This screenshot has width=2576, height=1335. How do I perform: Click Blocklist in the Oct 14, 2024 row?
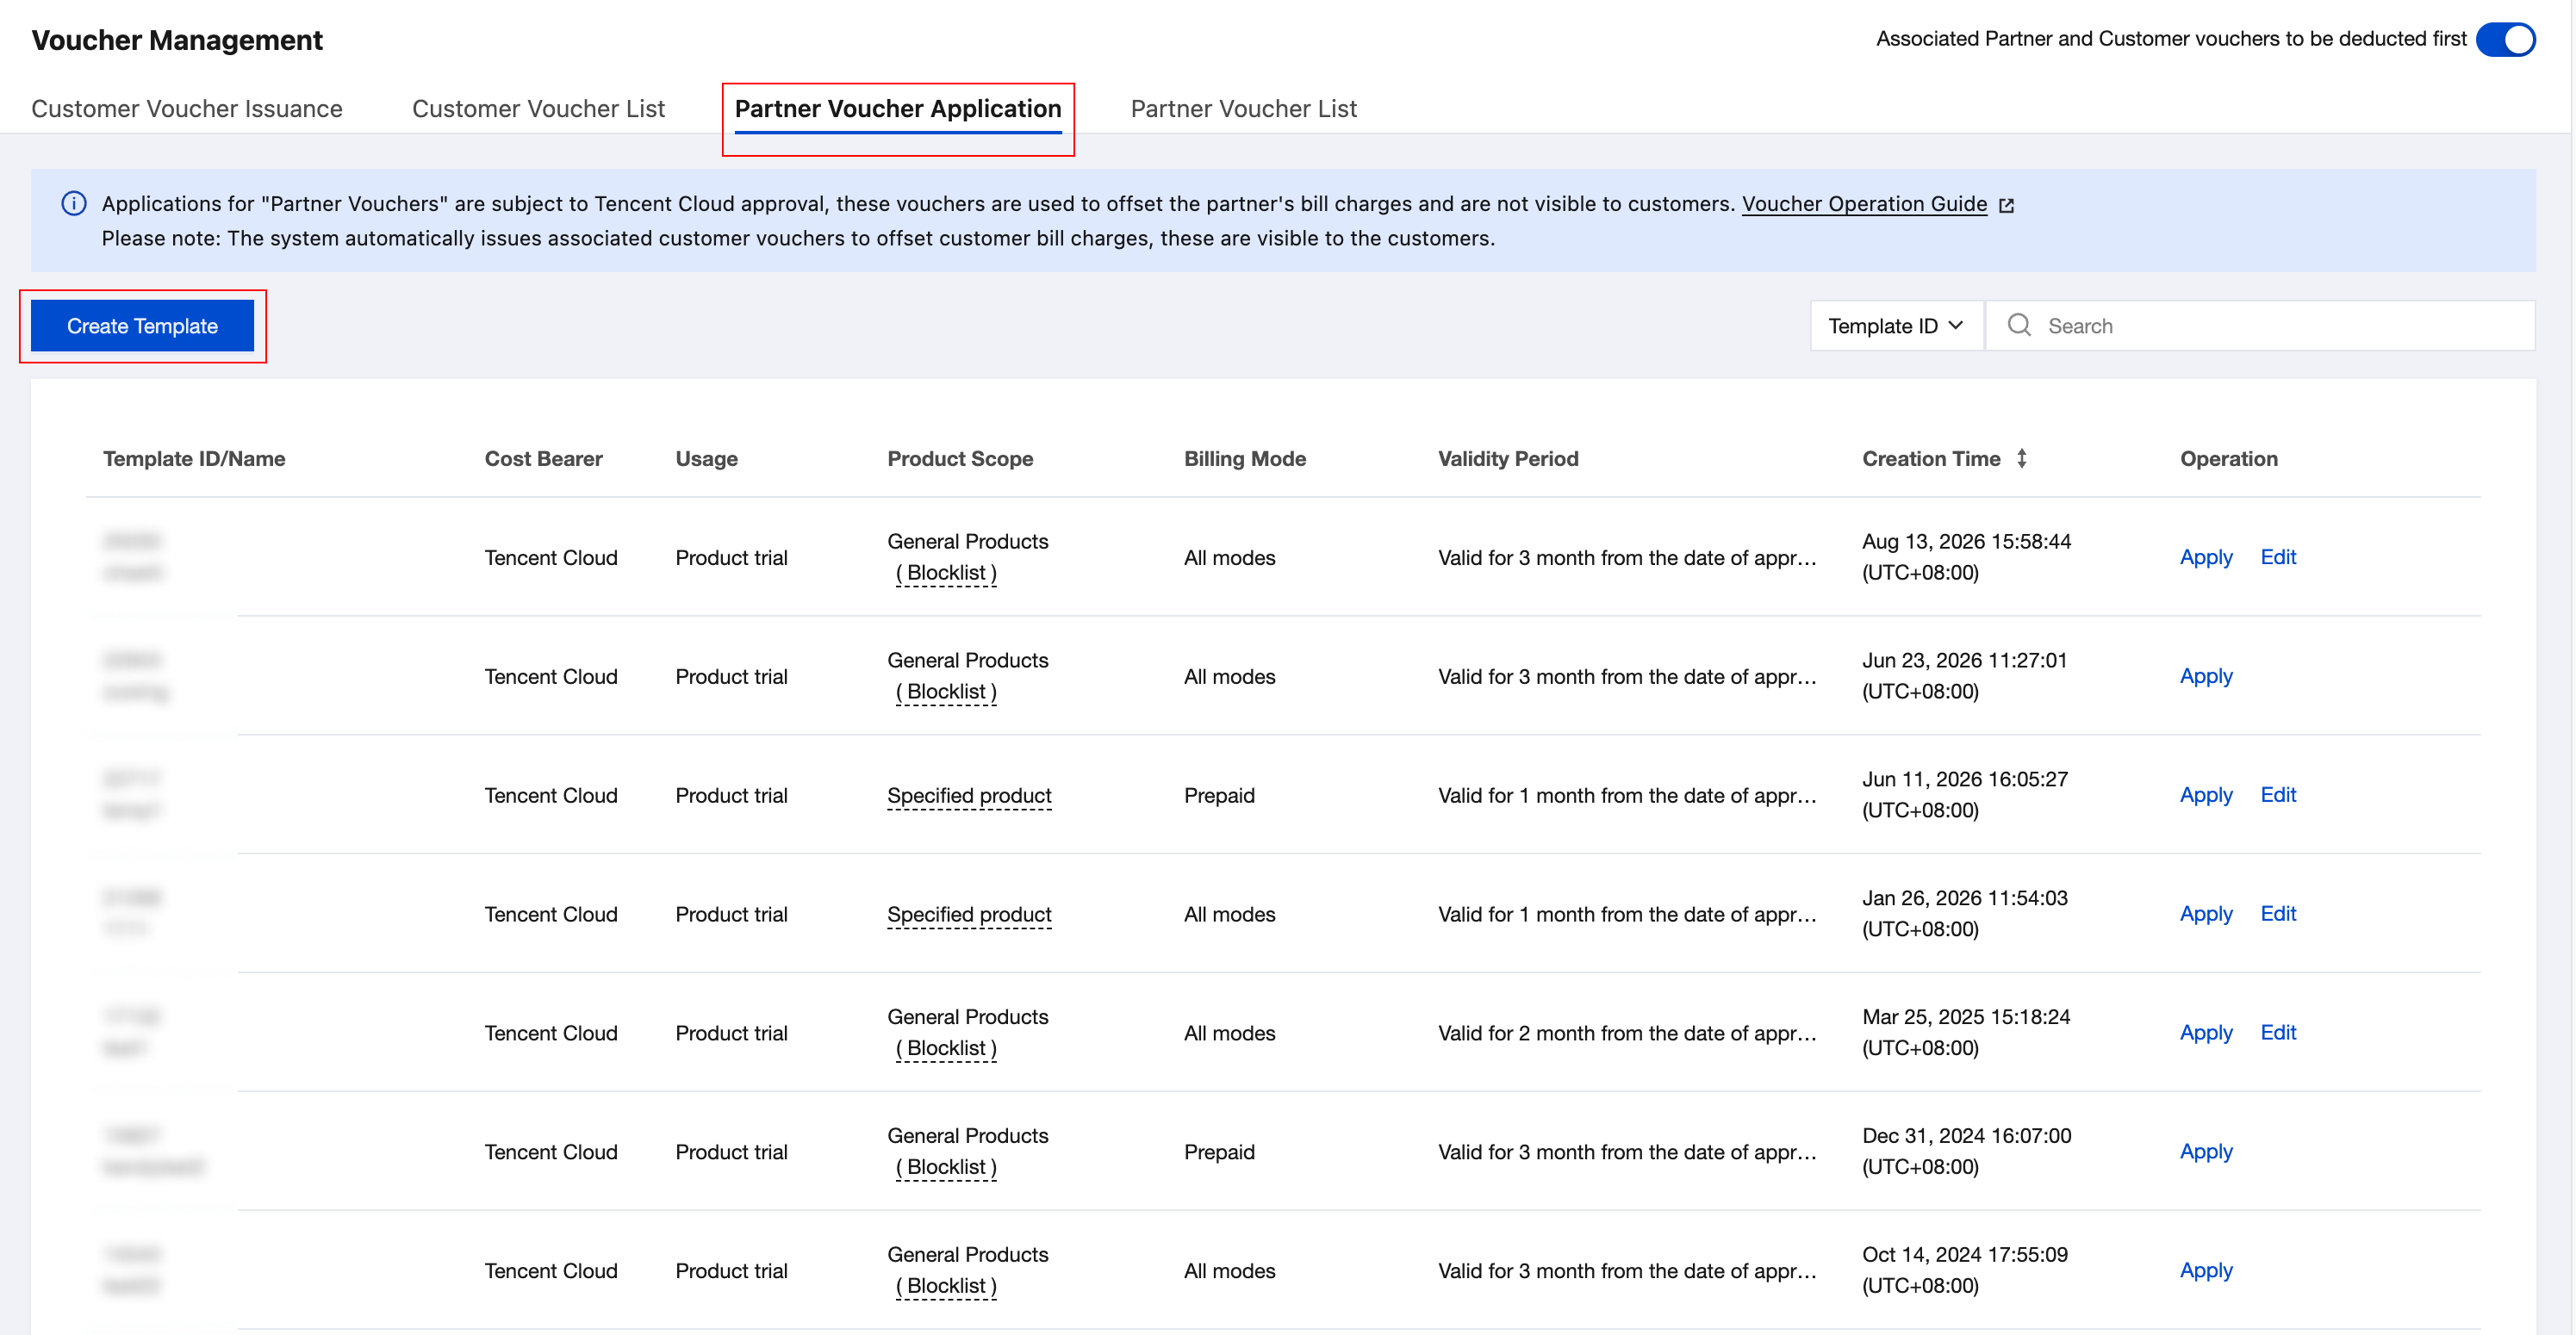(946, 1286)
